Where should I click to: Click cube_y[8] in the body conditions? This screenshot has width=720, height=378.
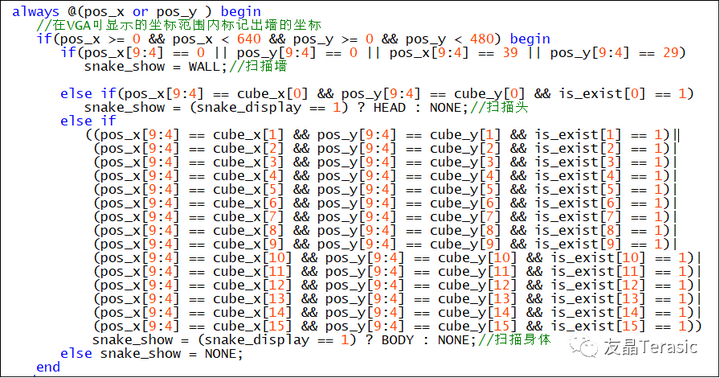point(466,231)
